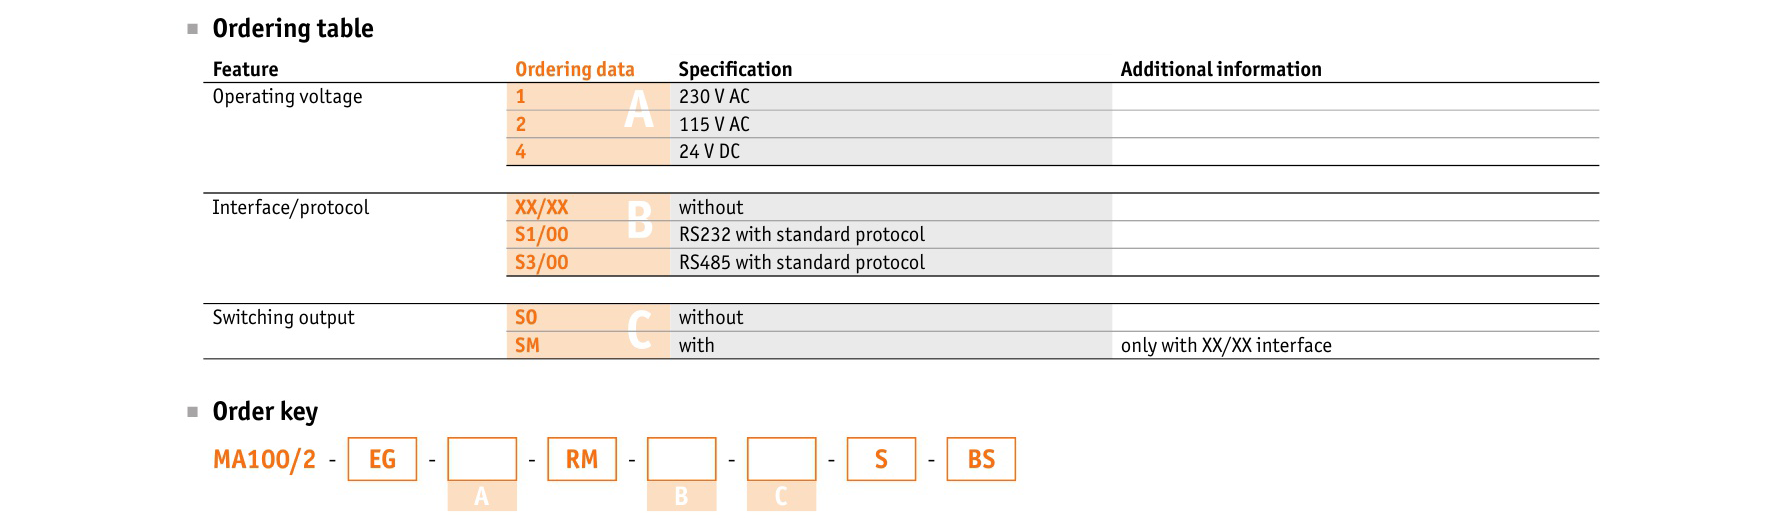This screenshot has width=1786, height=530.
Task: Select ordering data 1 for 230 V AC
Action: (x=520, y=97)
